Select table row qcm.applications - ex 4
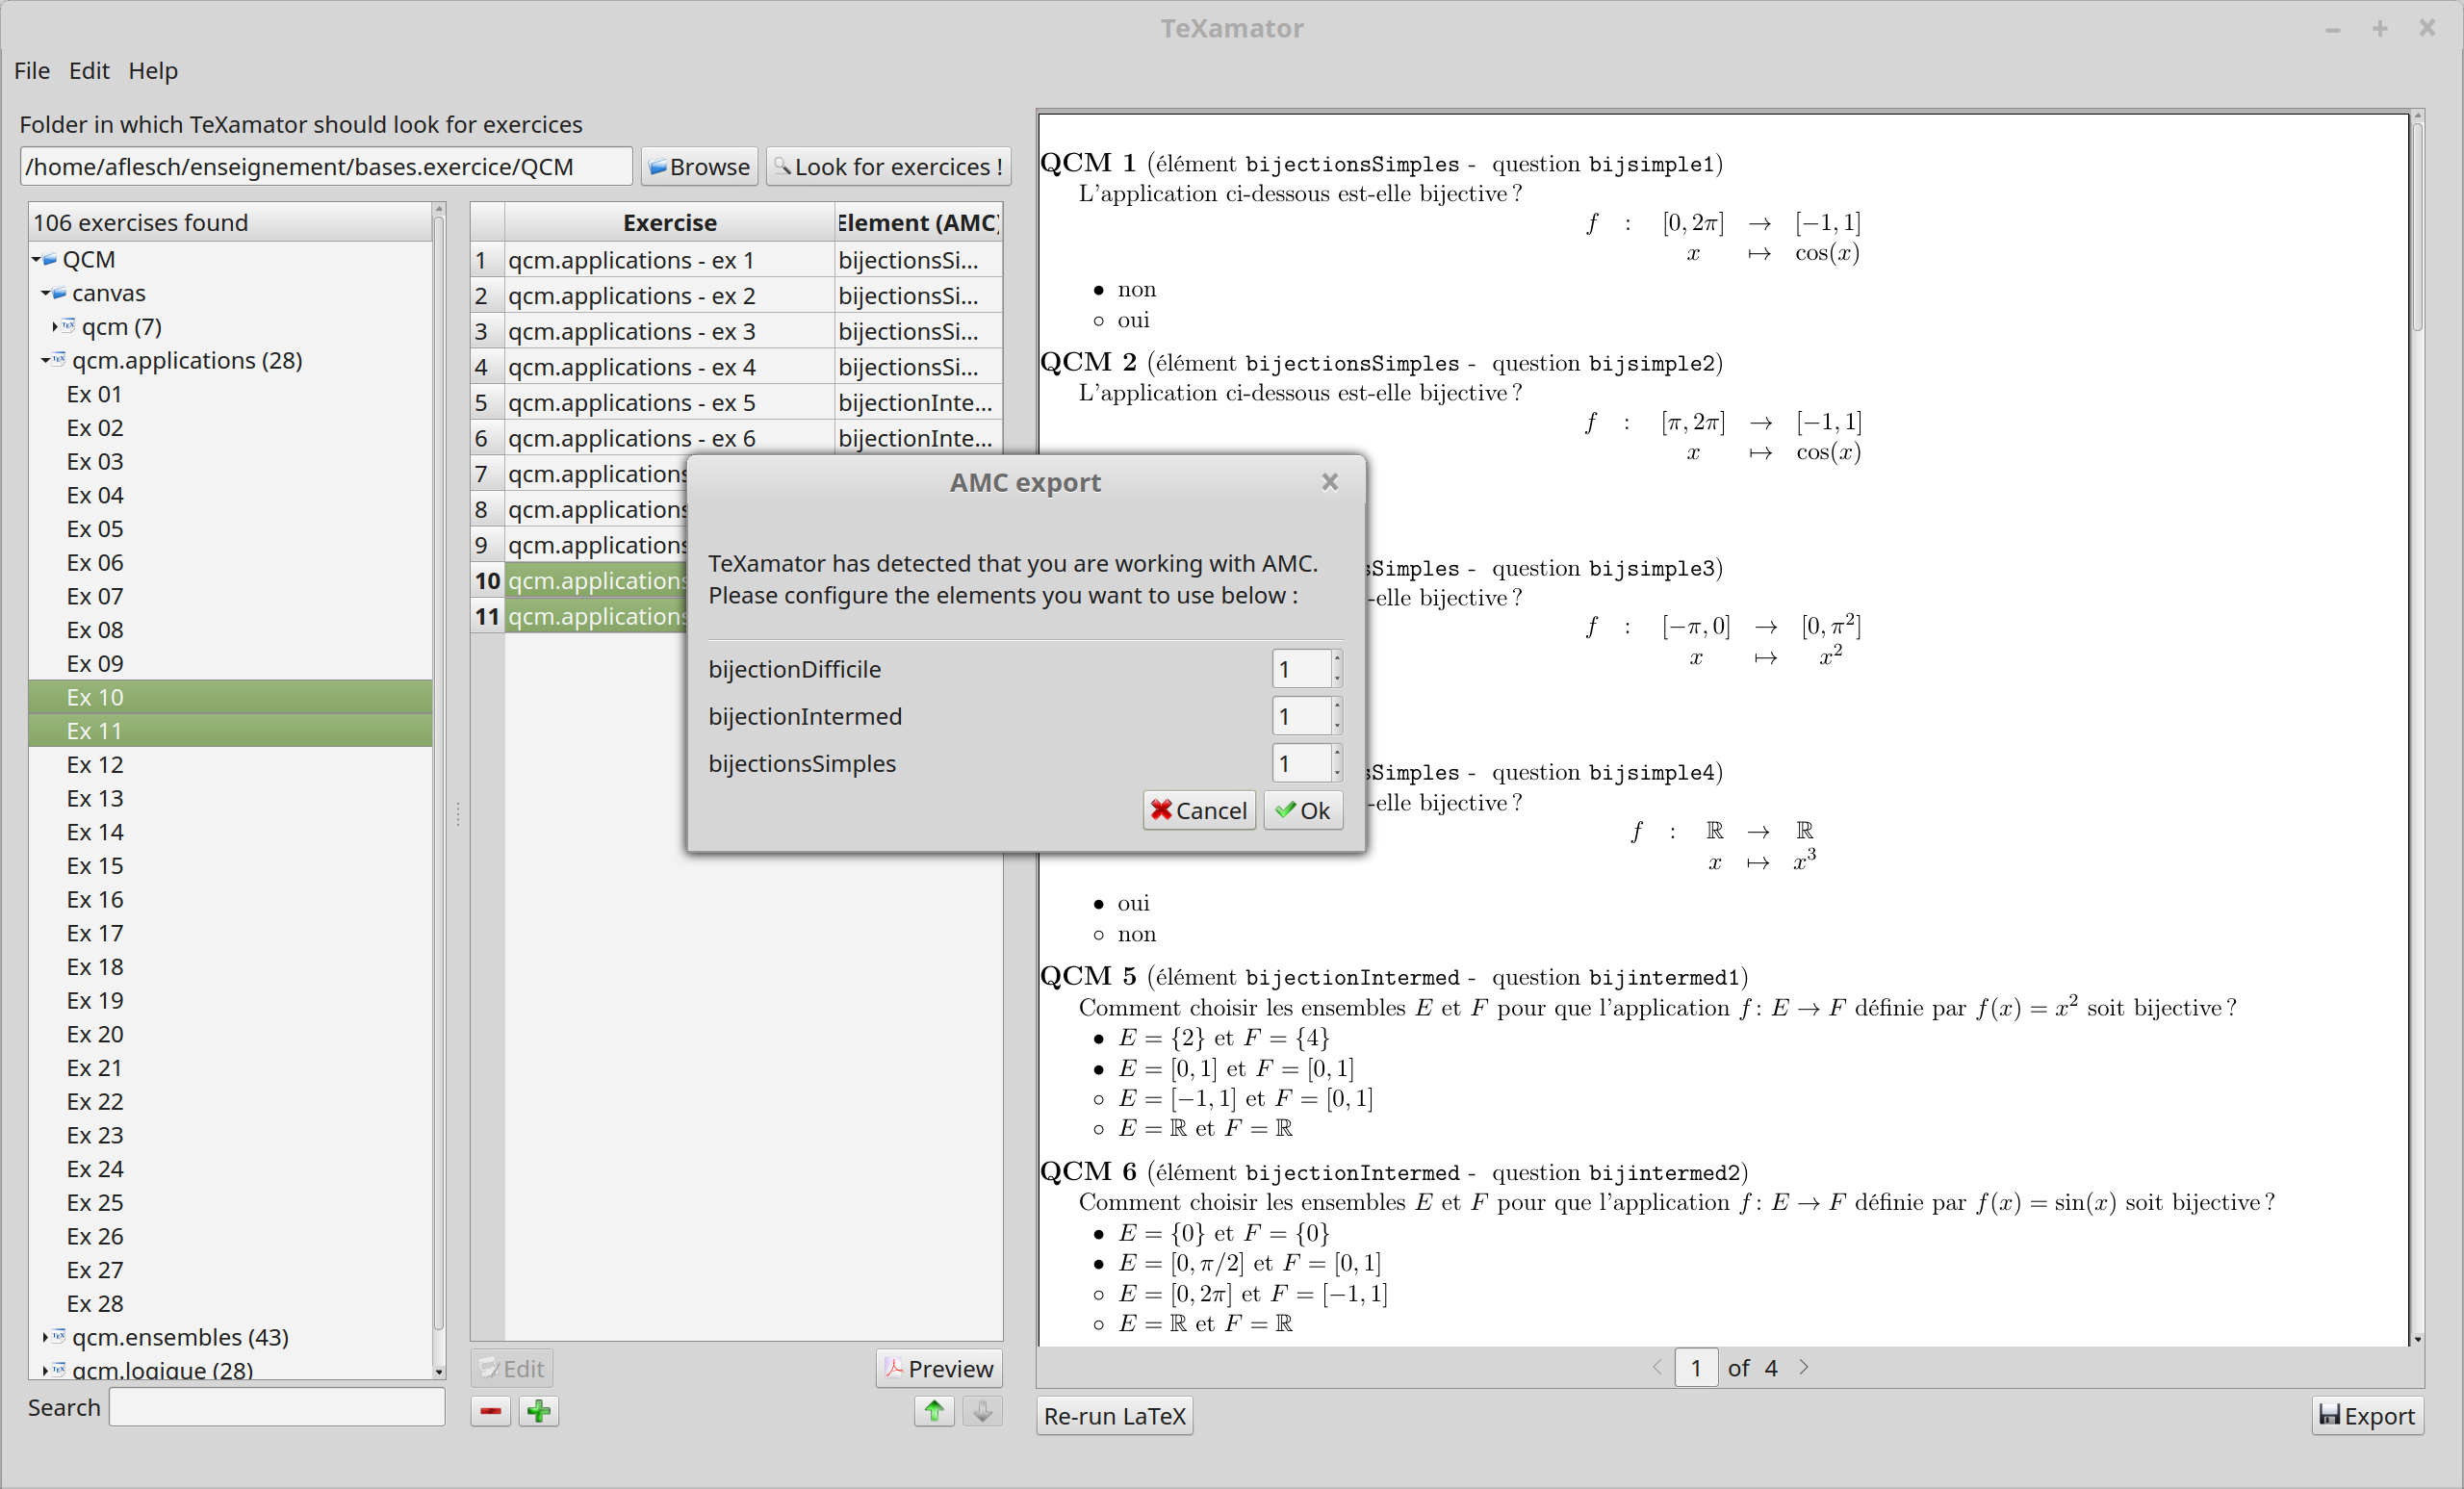Image resolution: width=2464 pixels, height=1489 pixels. pyautogui.click(x=668, y=367)
